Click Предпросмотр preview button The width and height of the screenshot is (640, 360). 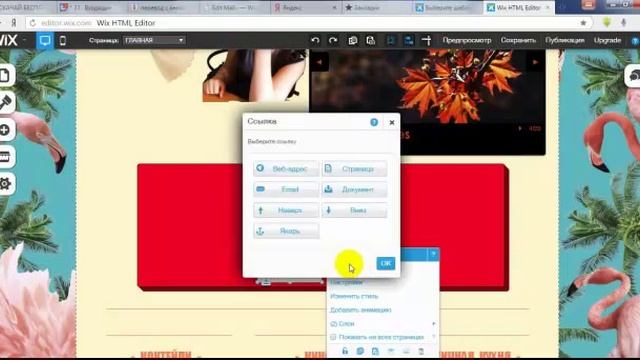tap(467, 40)
